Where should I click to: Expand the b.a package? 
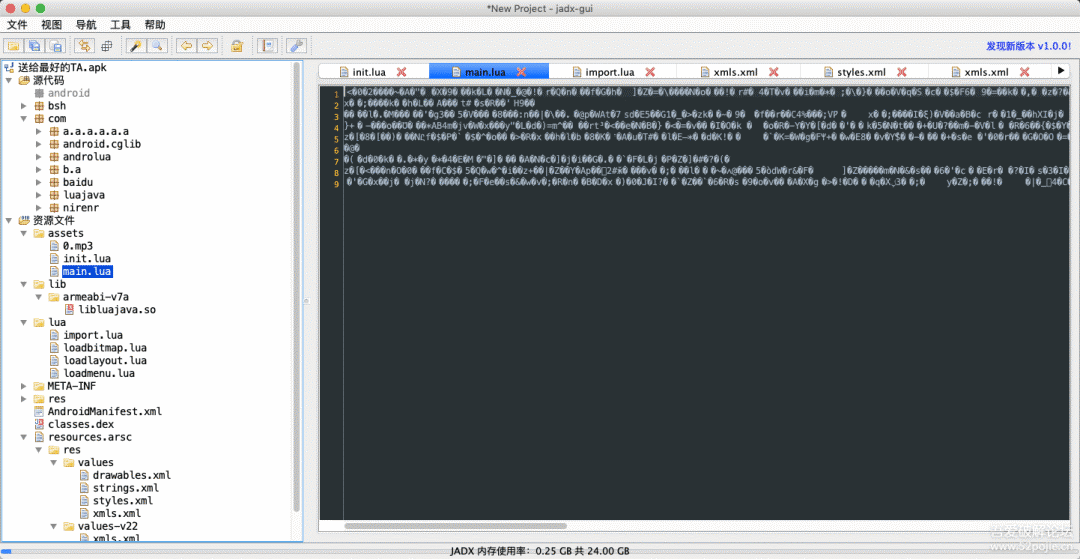point(39,169)
